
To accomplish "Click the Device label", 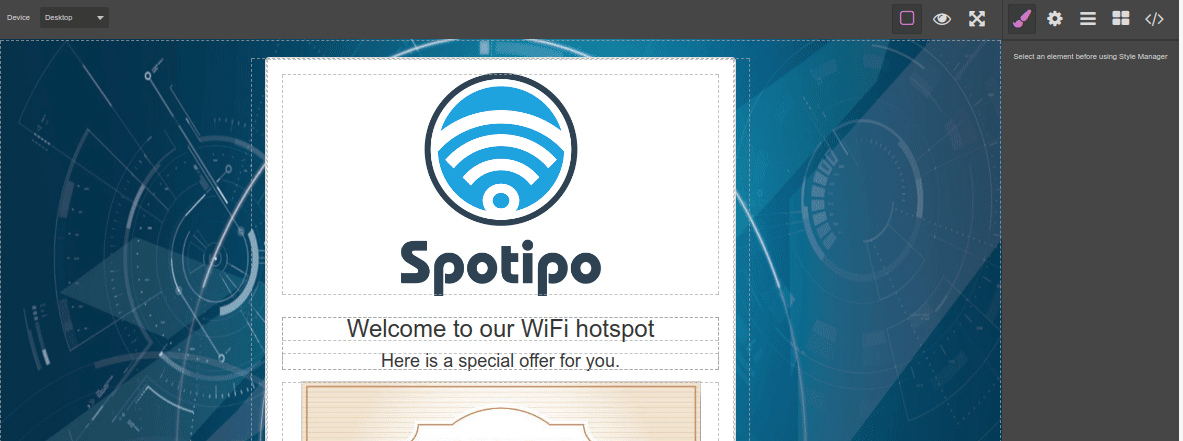I will click(18, 17).
